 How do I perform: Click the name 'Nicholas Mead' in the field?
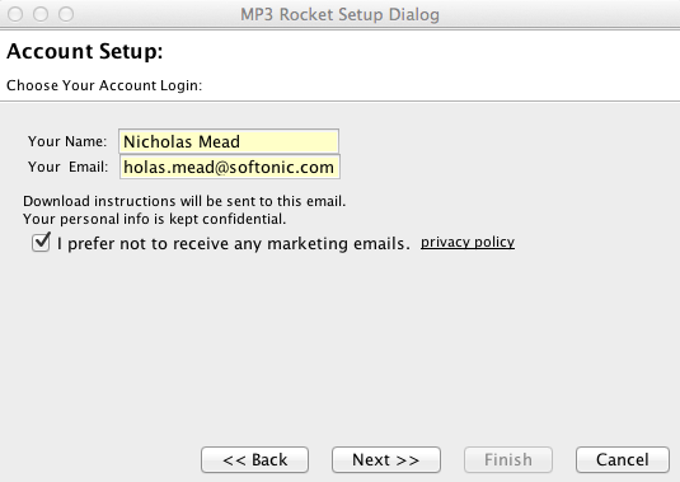182,141
